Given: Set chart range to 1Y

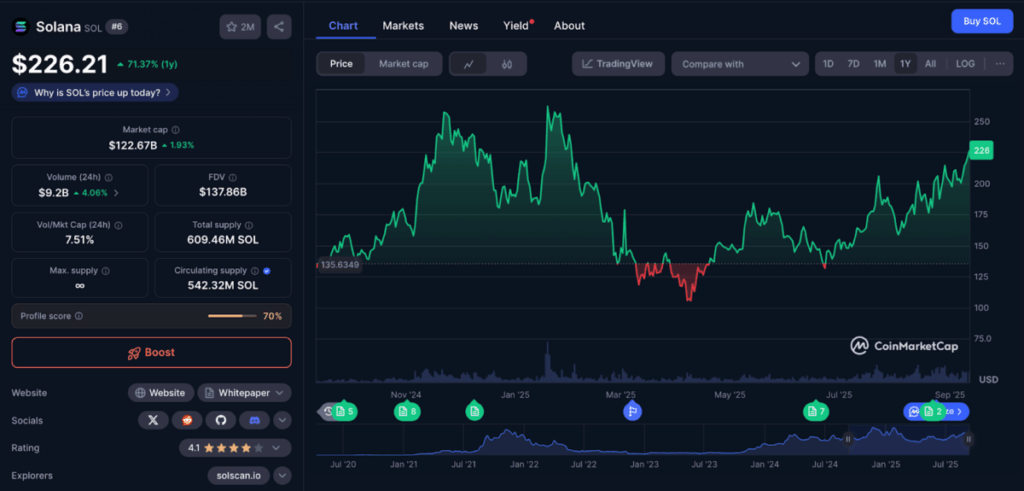Looking at the screenshot, I should point(905,64).
